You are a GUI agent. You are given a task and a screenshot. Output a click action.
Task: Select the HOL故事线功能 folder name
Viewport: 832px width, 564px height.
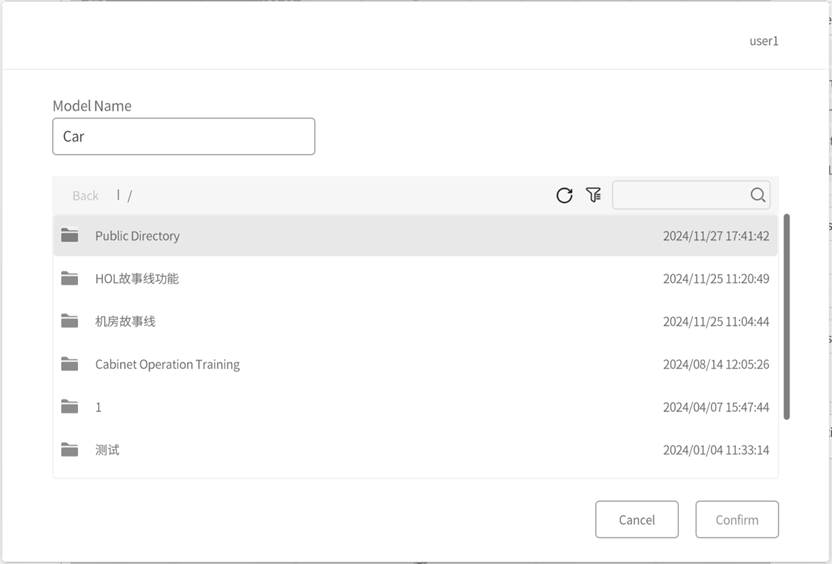click(137, 279)
